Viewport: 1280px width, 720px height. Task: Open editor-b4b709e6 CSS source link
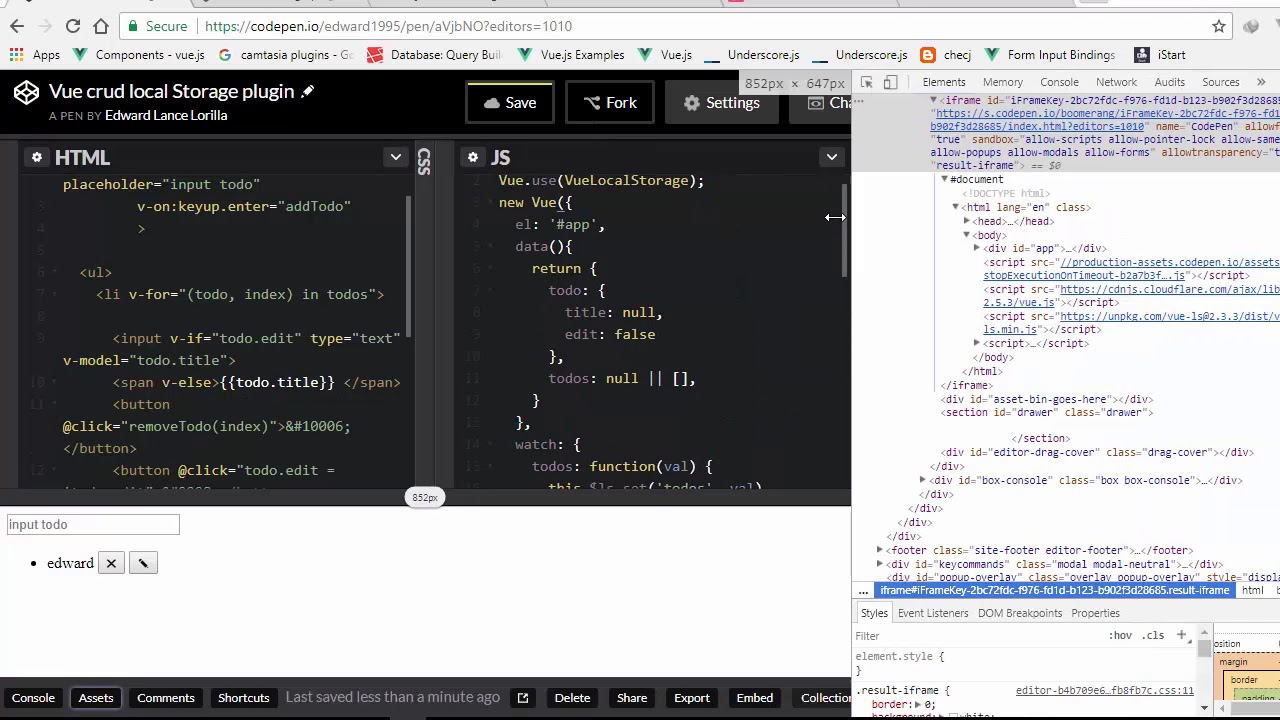[1104, 690]
